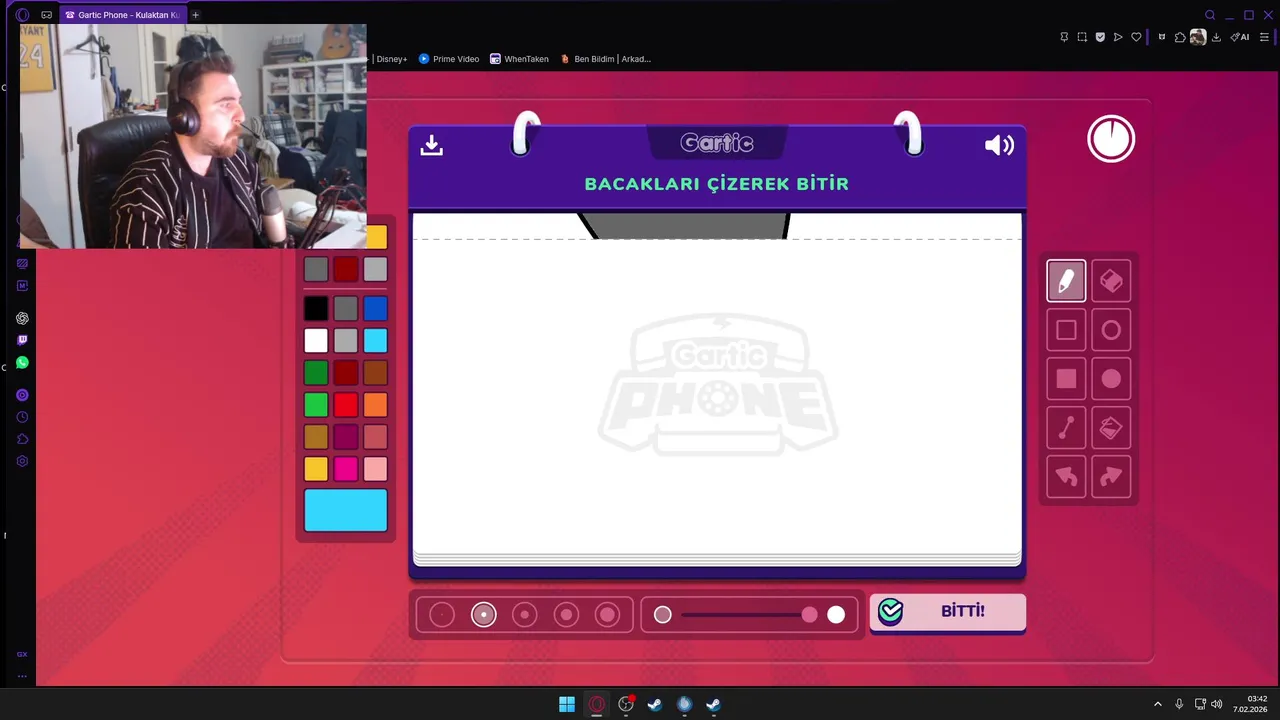Choose the largest brush size
Viewport: 1280px width, 720px height.
[608, 615]
